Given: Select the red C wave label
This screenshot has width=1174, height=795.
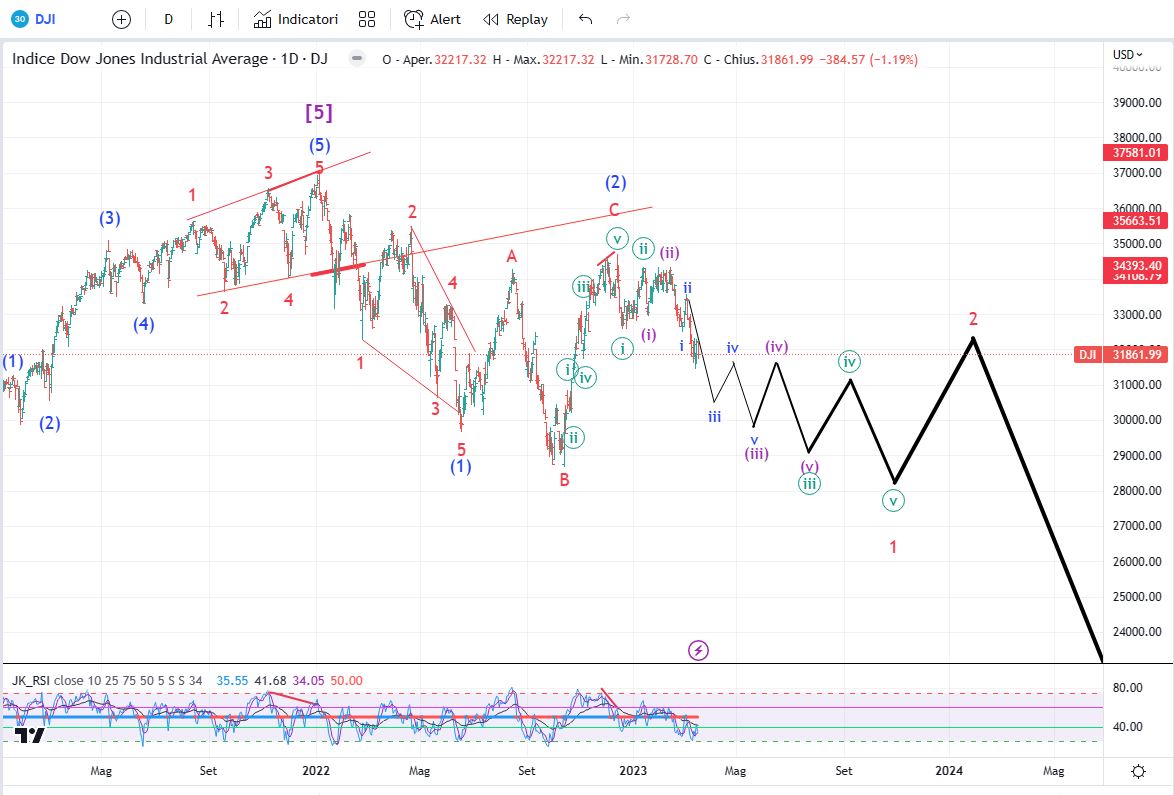Looking at the screenshot, I should tap(614, 210).
